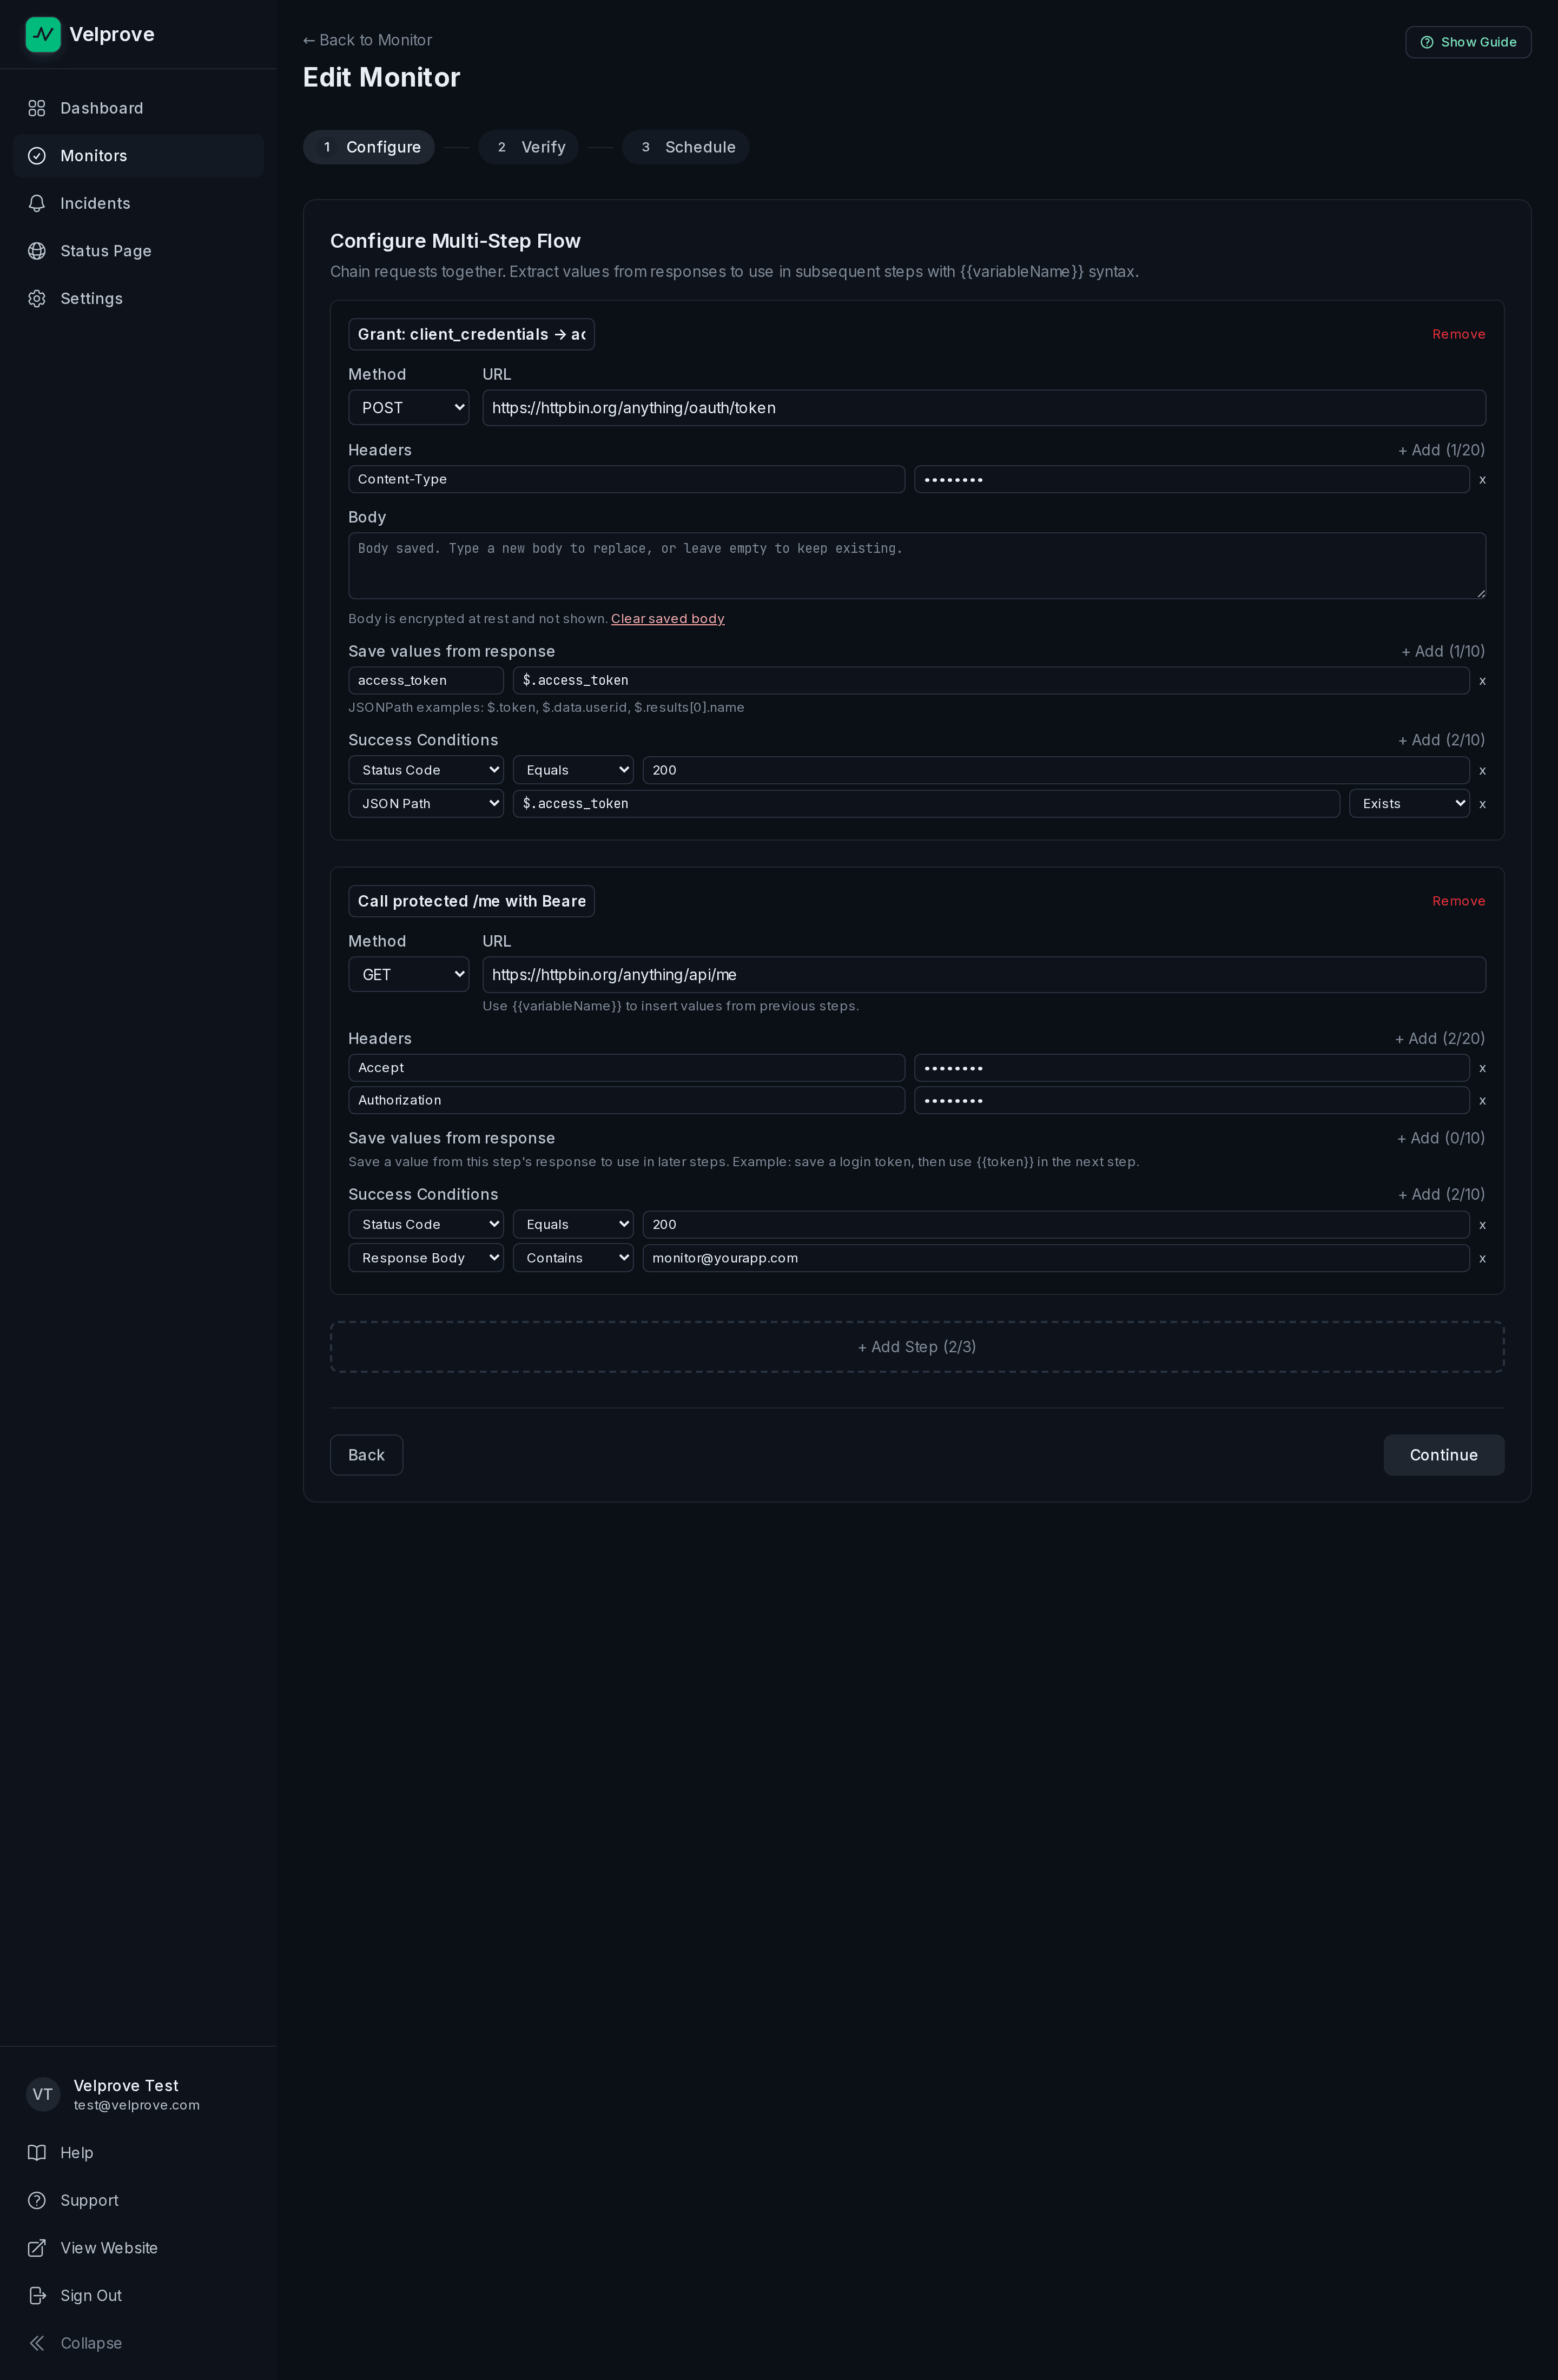Delete step 2 Status Code condition
Screen dimensions: 1558x2380
(1482, 1225)
